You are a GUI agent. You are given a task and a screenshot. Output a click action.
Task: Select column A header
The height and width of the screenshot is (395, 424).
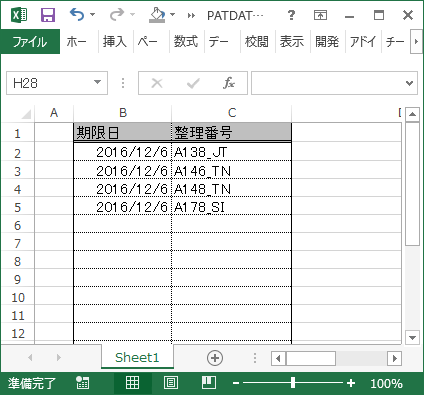point(54,113)
